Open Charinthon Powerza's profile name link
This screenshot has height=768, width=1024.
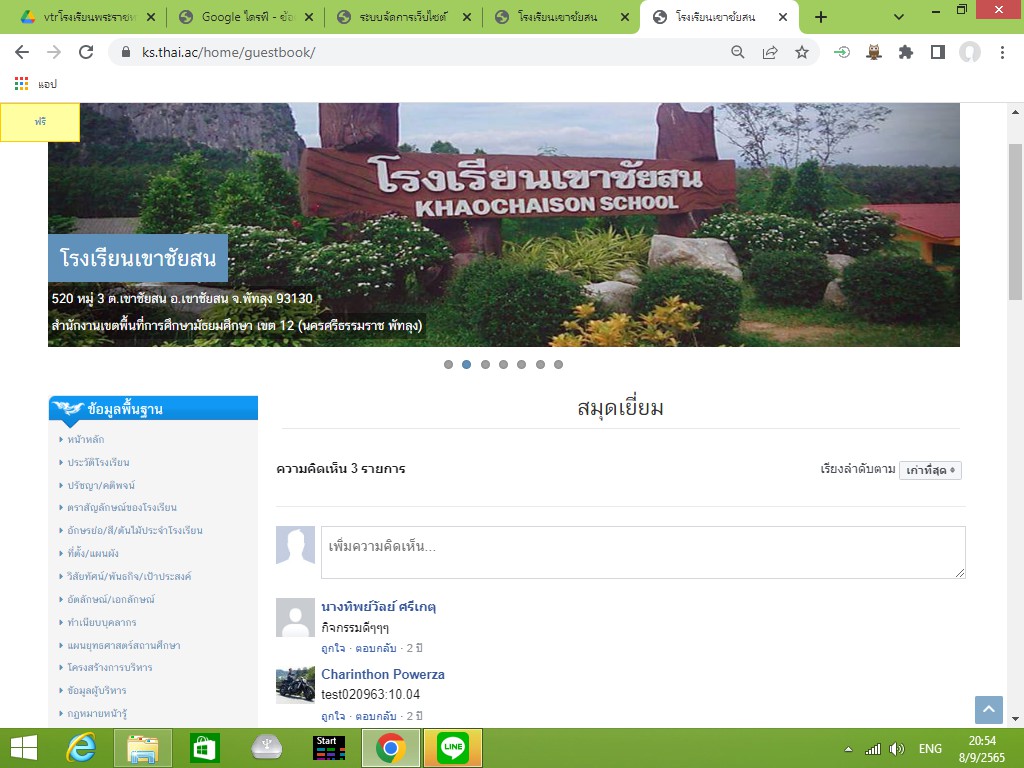click(382, 674)
